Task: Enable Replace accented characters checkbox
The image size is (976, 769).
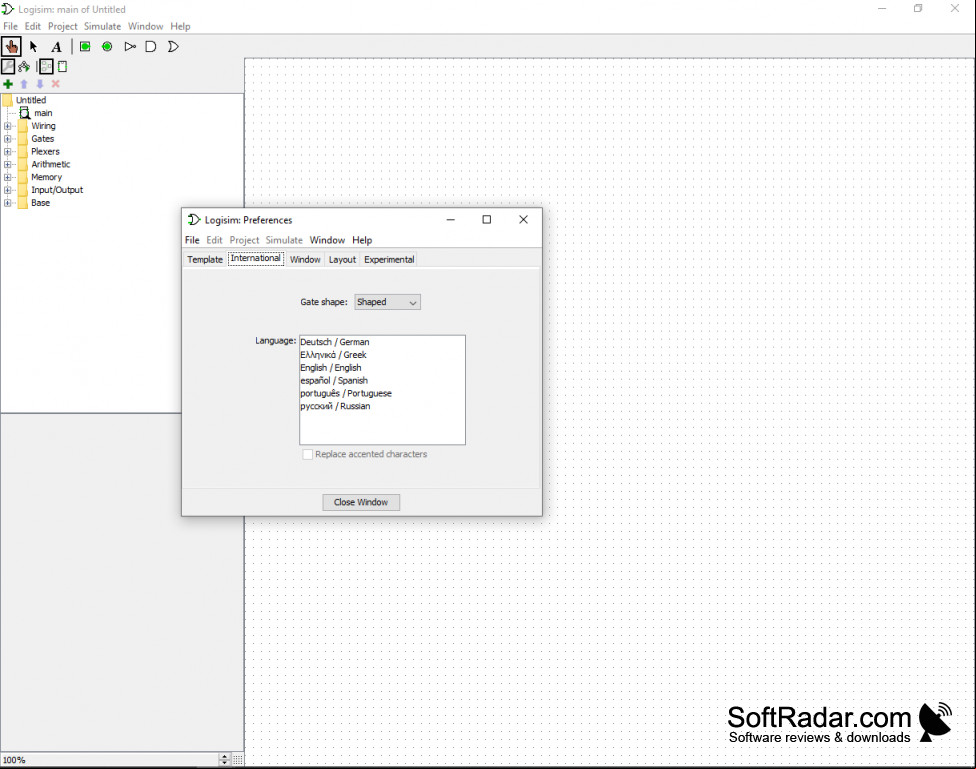Action: pos(307,455)
